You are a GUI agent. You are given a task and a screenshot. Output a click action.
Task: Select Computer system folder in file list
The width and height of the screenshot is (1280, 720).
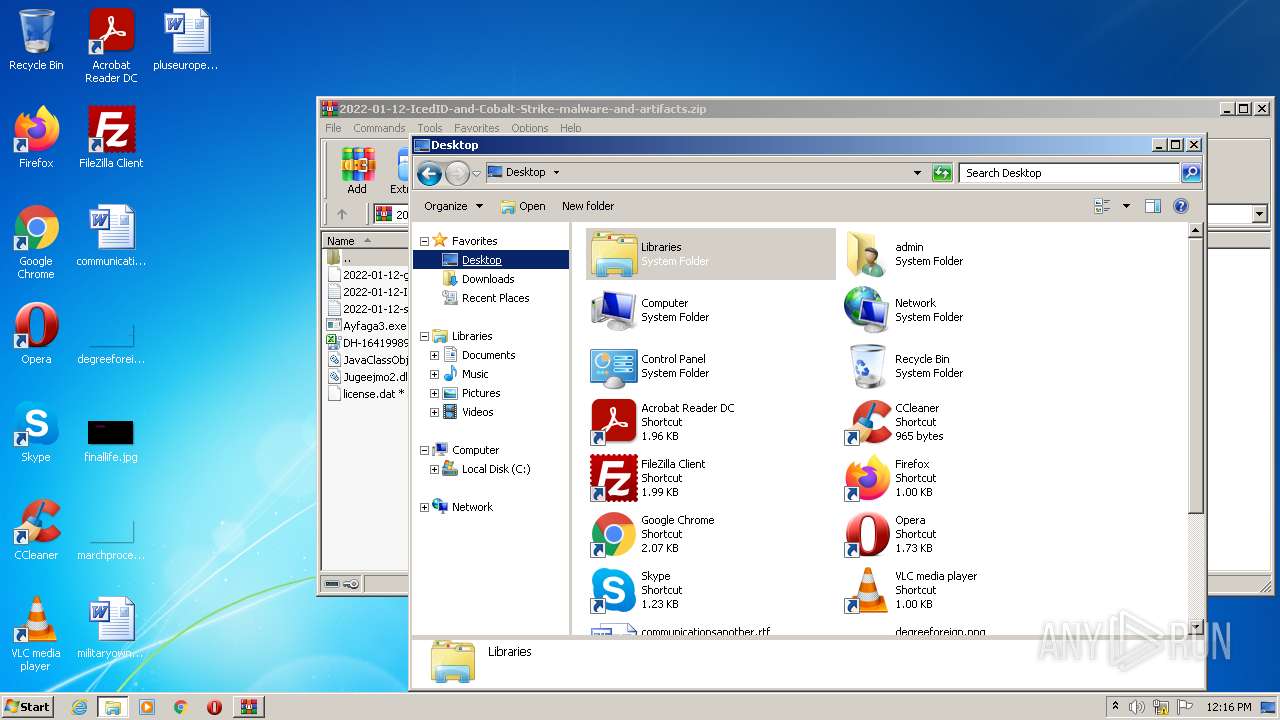(x=710, y=310)
